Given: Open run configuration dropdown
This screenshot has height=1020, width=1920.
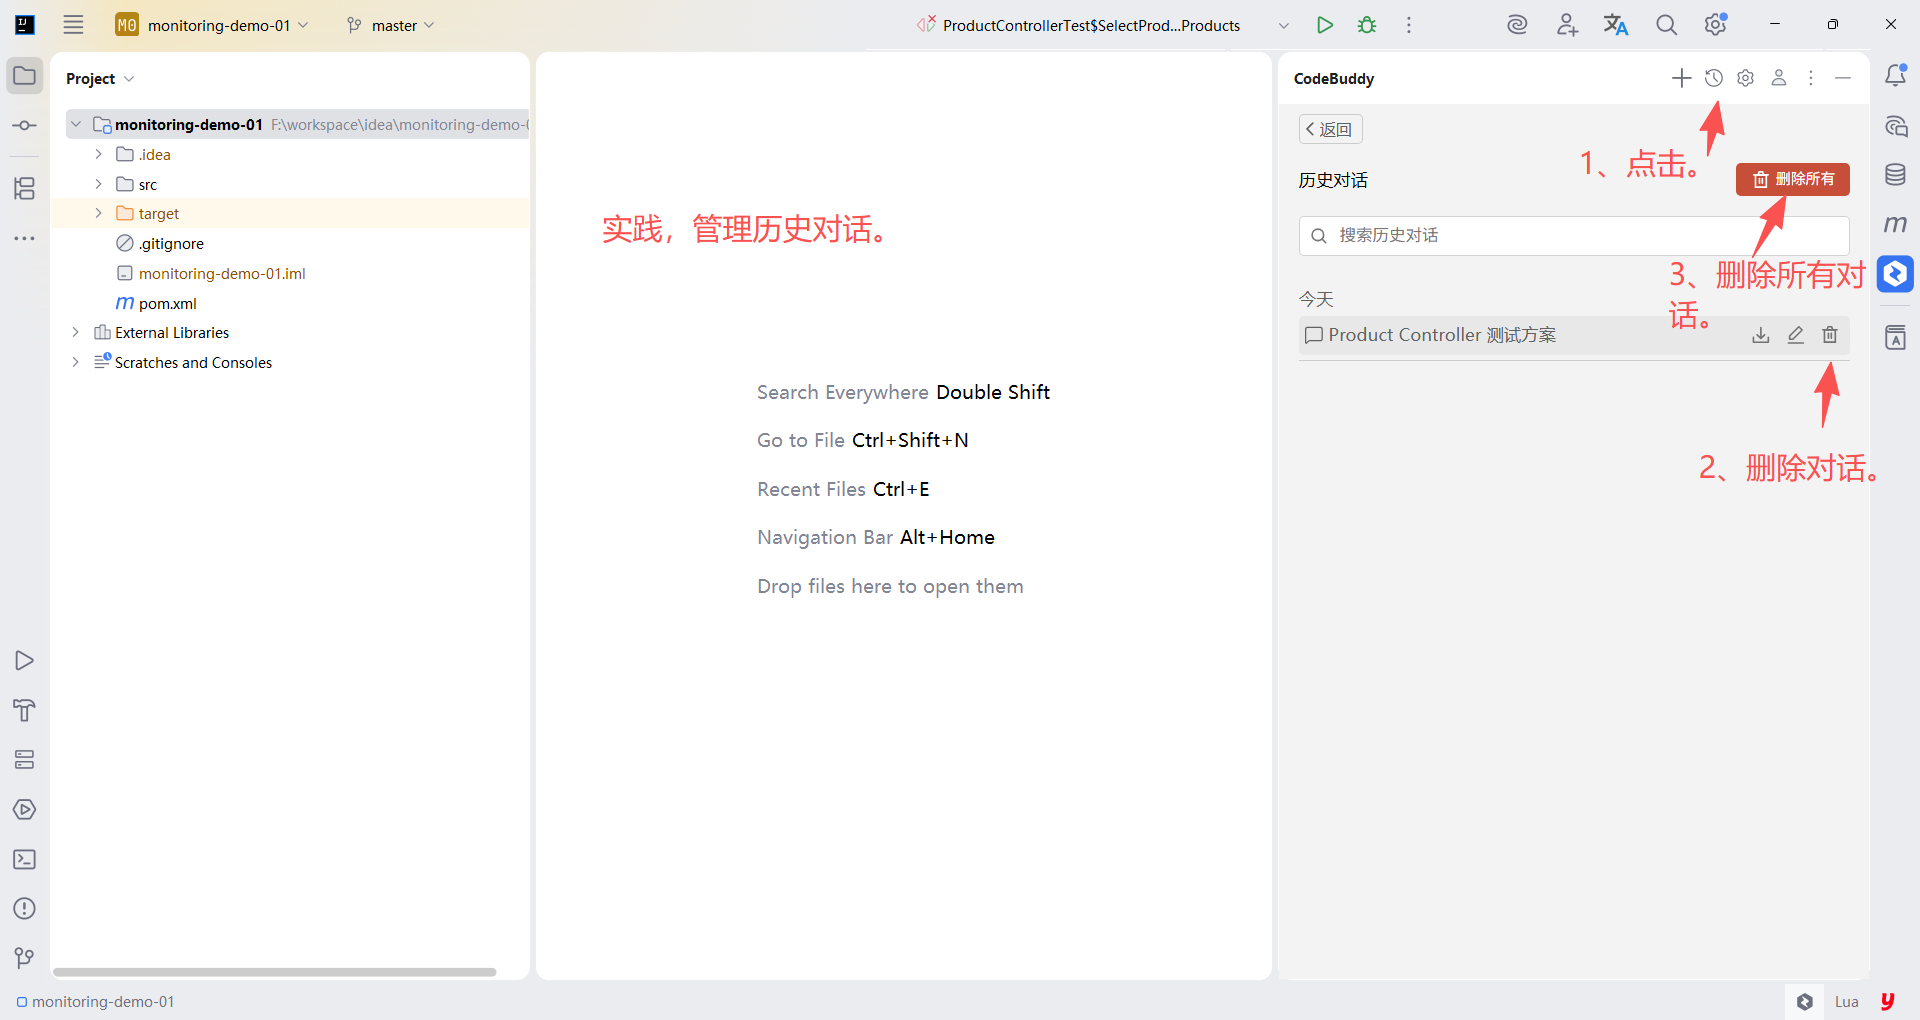Looking at the screenshot, I should click(x=1283, y=25).
